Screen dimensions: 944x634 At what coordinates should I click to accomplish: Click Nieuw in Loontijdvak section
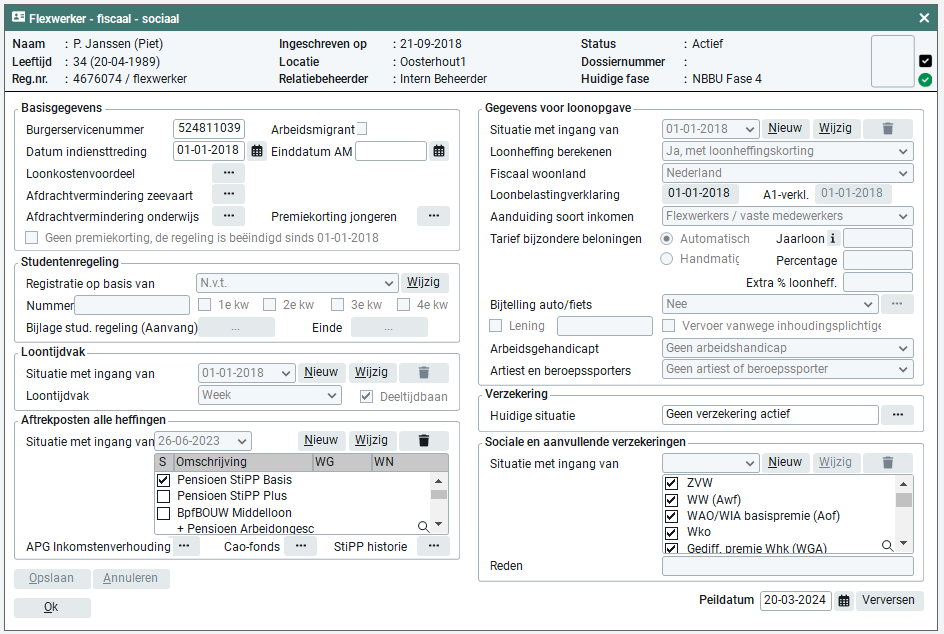click(321, 373)
